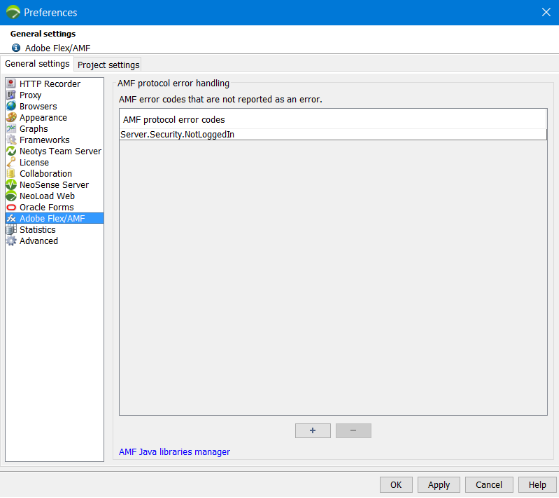The width and height of the screenshot is (559, 498).
Task: Click the NeoLoad logo in title bar
Action: [x=13, y=12]
